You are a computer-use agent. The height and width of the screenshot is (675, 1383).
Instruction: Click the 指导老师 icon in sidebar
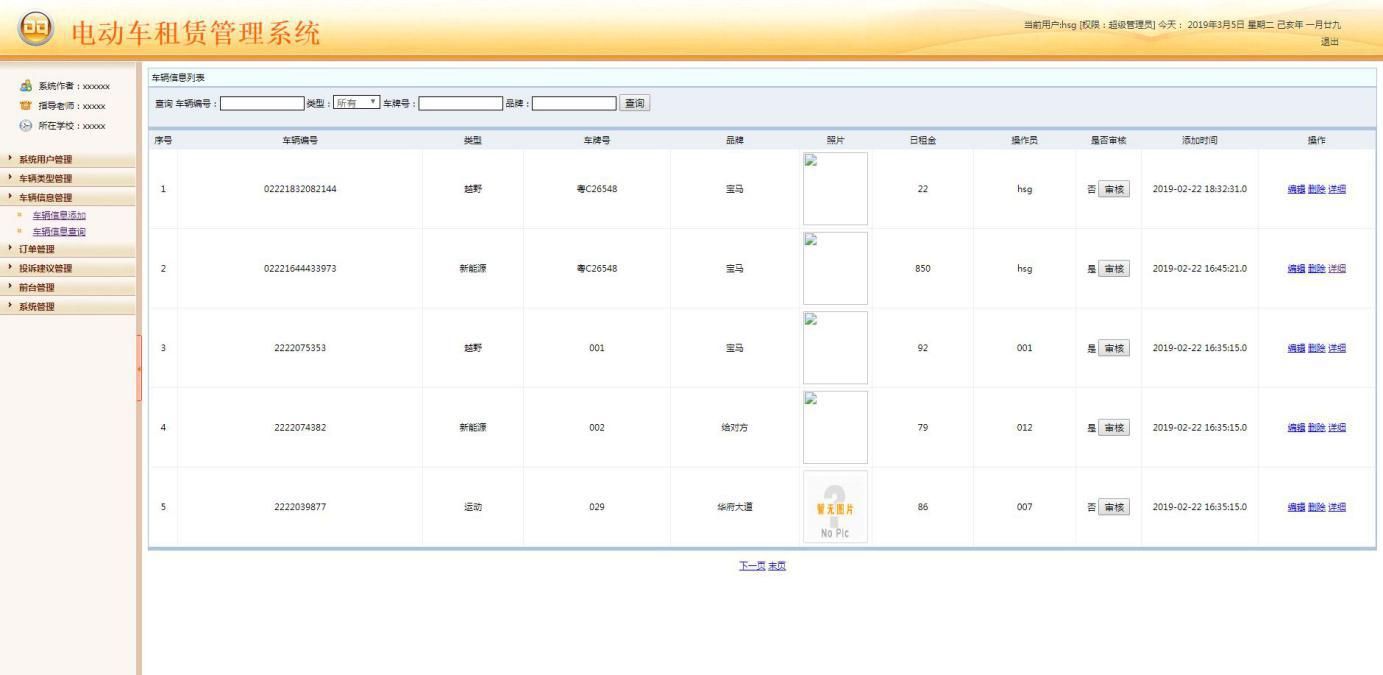click(x=26, y=106)
